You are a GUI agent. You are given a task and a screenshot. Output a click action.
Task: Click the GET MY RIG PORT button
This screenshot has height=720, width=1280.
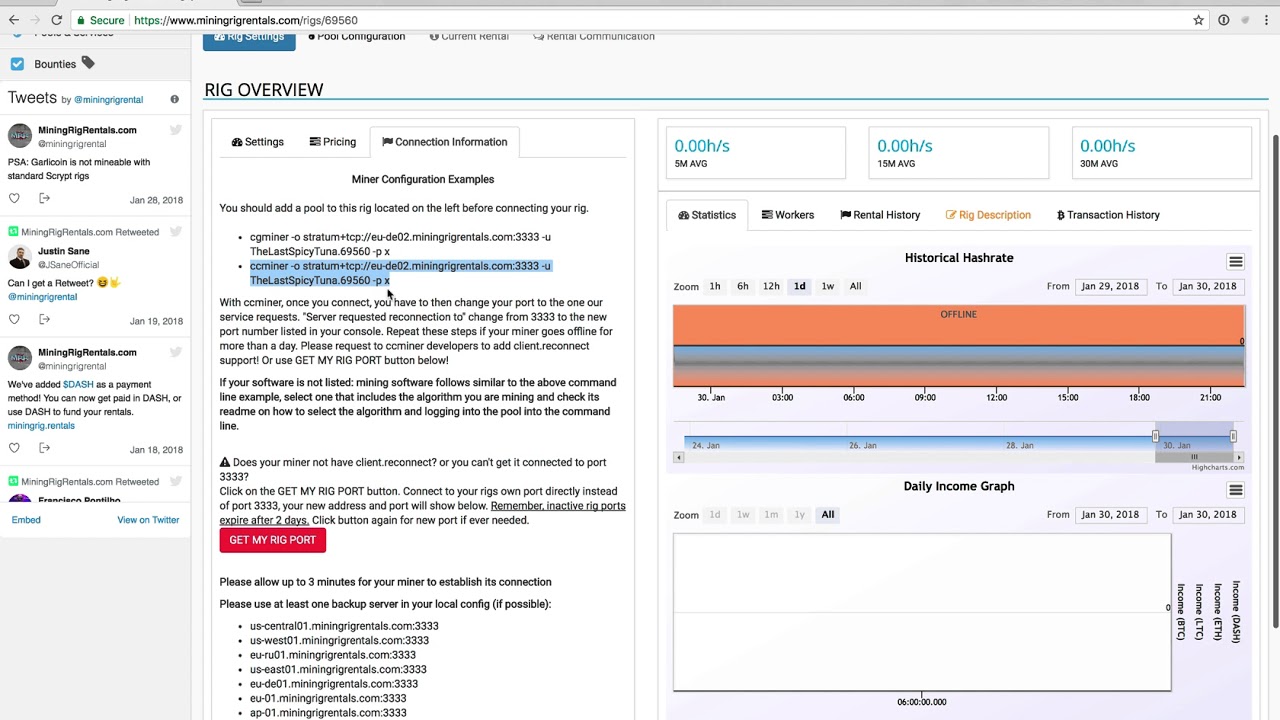272,540
